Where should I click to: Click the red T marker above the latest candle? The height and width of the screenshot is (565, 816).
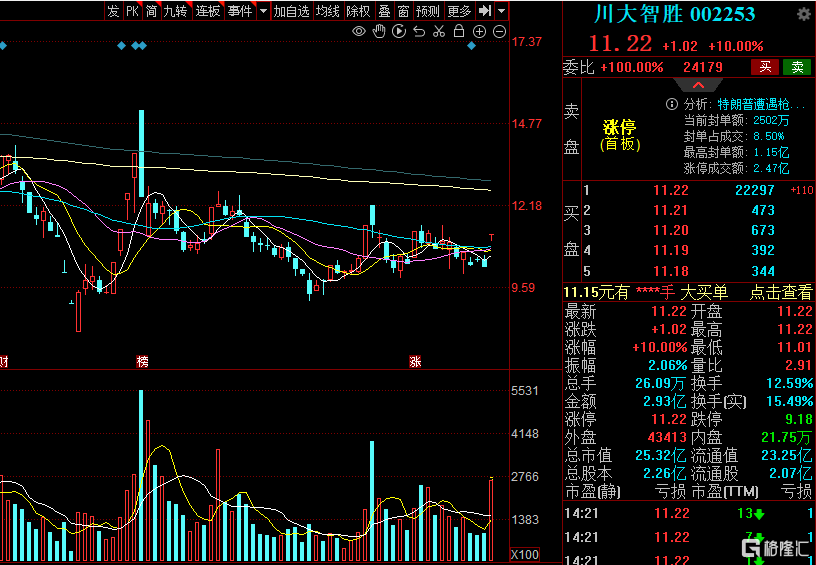pos(491,238)
